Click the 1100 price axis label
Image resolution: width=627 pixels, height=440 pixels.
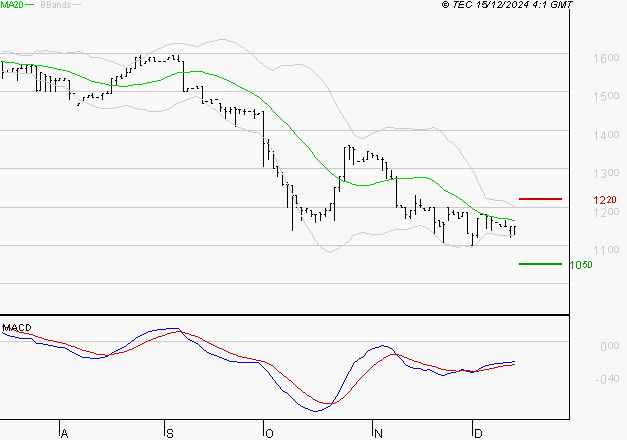[x=606, y=250]
